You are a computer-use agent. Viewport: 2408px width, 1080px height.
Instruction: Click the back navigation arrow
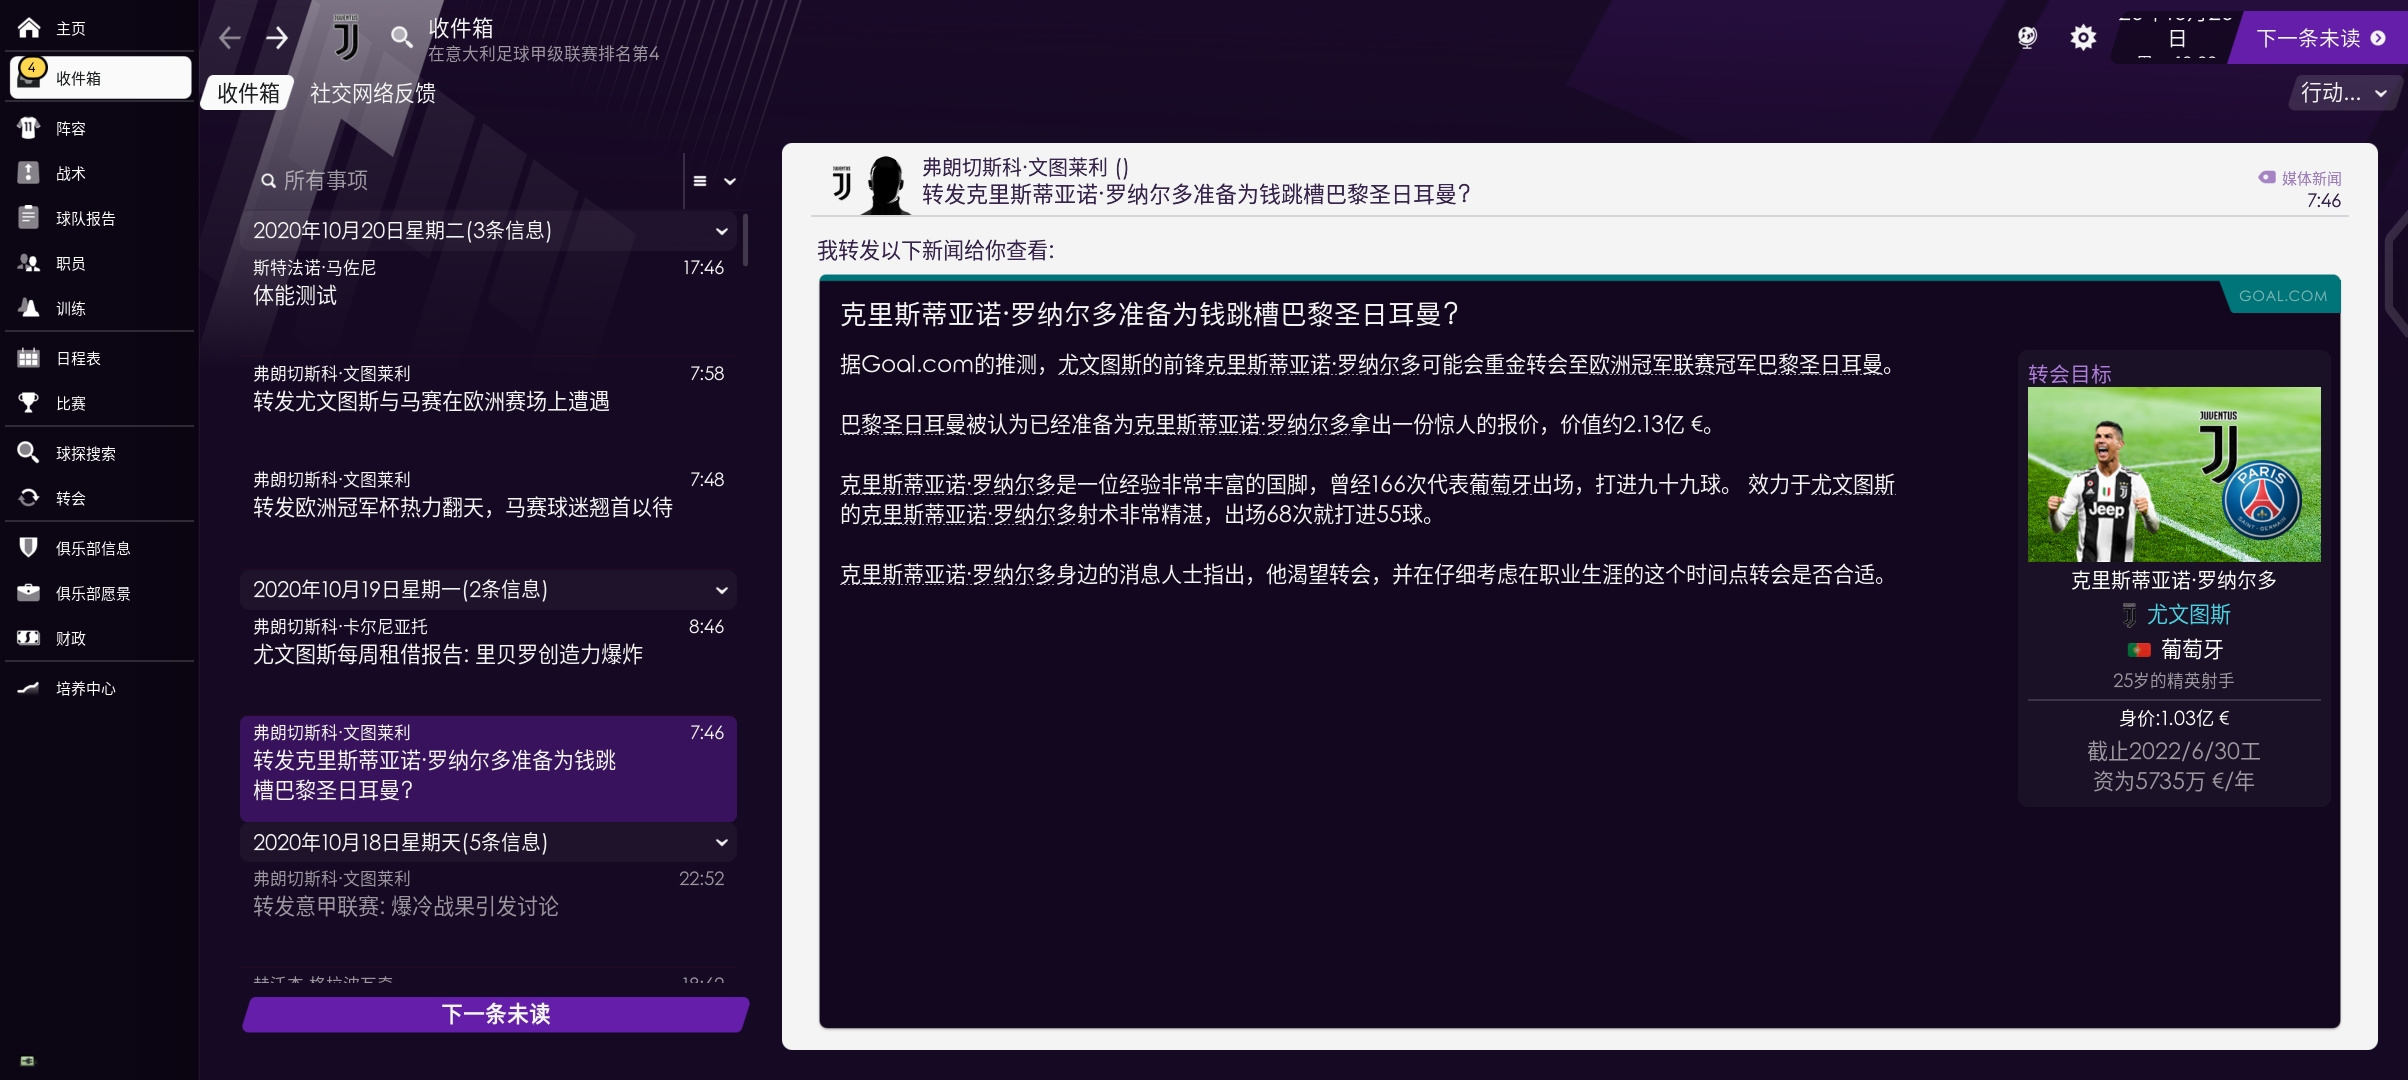230,38
